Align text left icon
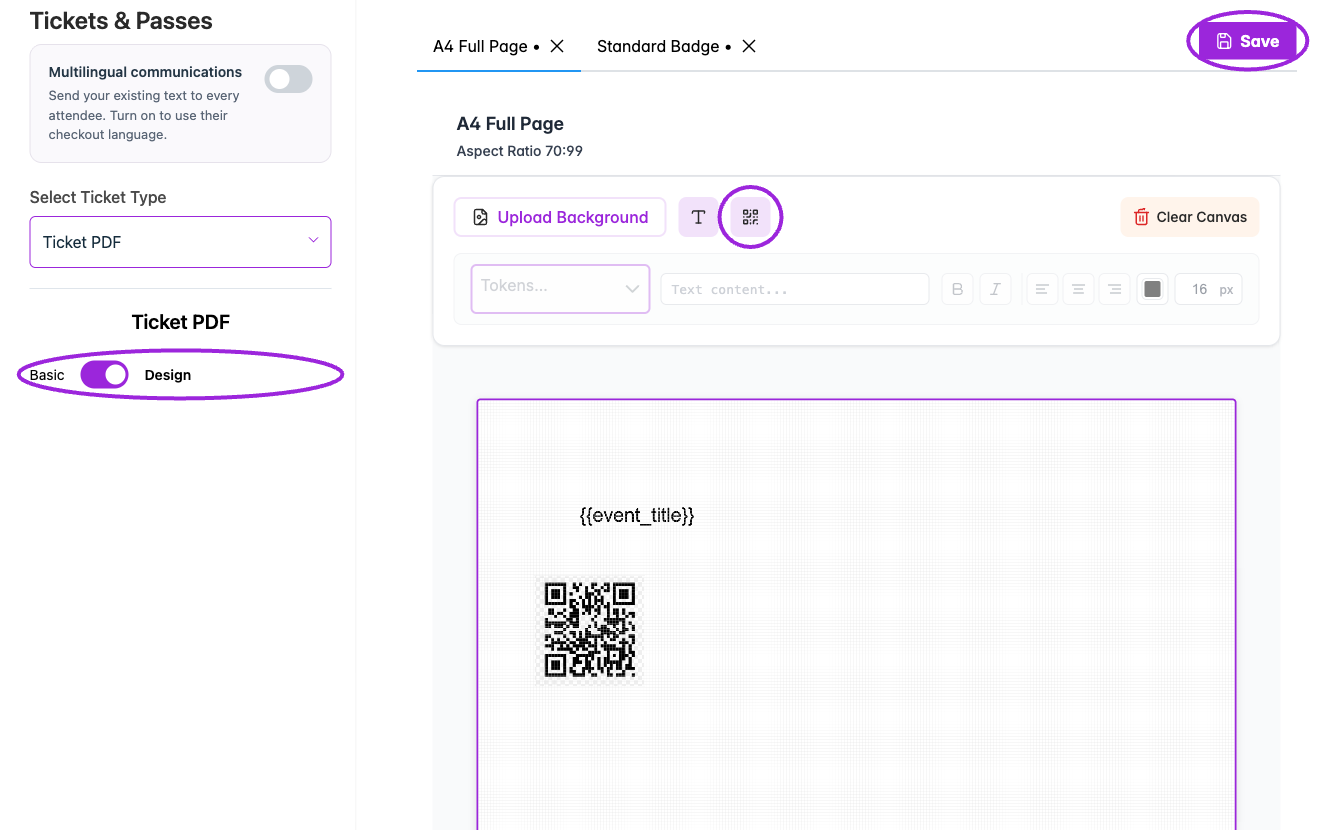1325x830 pixels. click(1042, 289)
